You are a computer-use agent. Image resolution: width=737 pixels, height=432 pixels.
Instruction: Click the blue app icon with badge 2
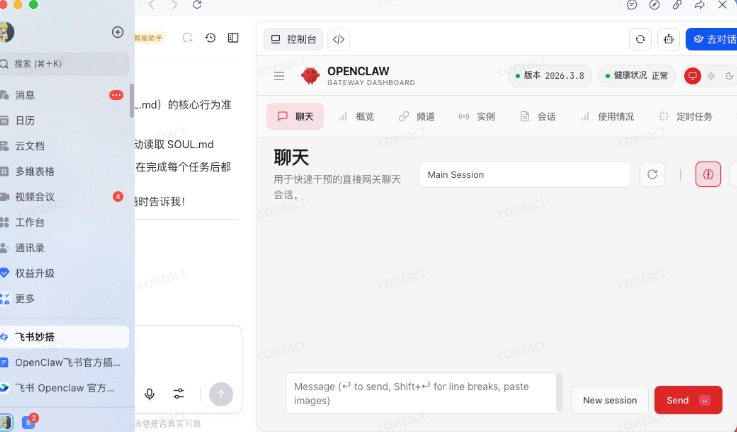tap(29, 422)
